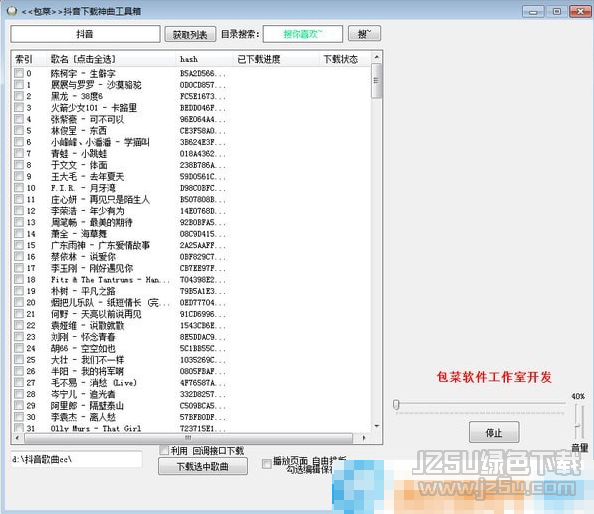
Task: Toggle the 播放页面 checkbox
Action: coord(267,463)
